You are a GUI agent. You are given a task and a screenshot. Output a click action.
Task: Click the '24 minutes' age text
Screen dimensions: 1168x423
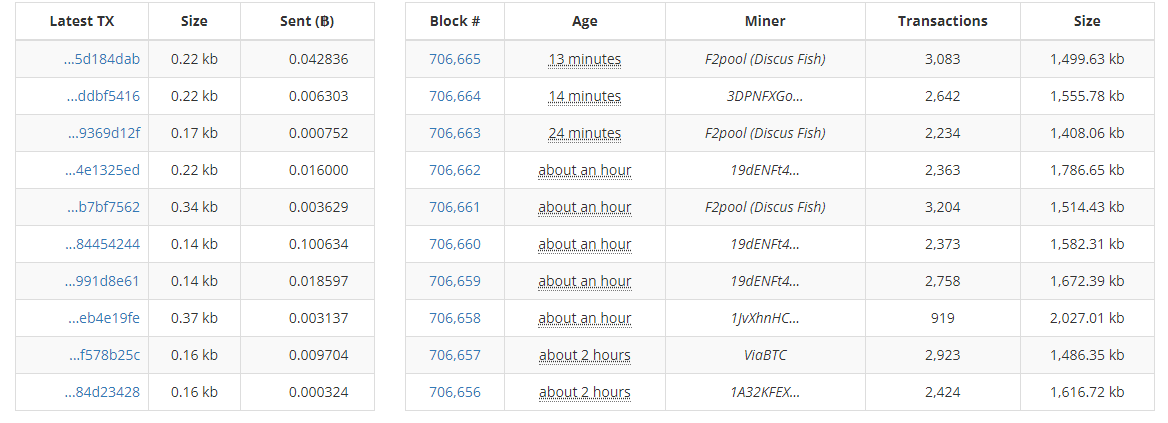pos(584,133)
